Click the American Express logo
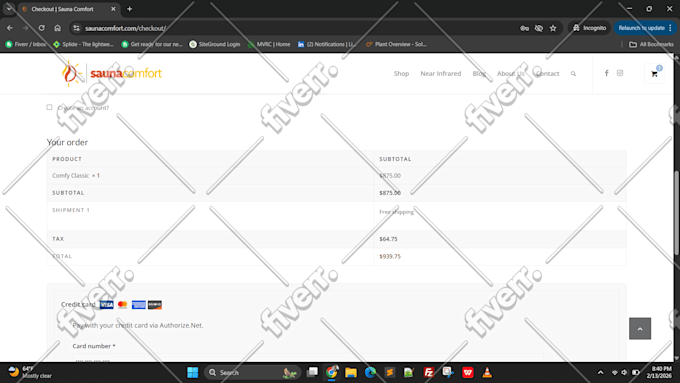 pyautogui.click(x=139, y=305)
